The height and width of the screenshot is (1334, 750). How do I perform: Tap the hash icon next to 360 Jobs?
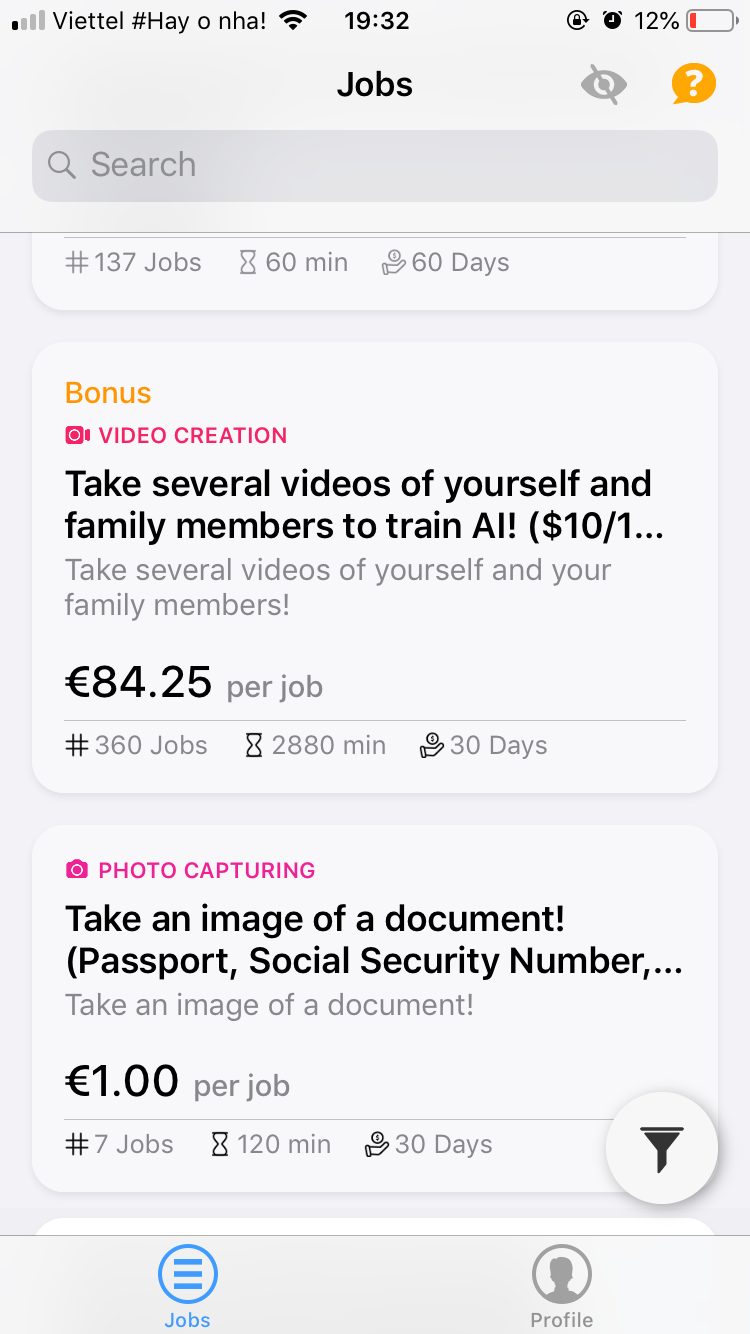click(77, 745)
